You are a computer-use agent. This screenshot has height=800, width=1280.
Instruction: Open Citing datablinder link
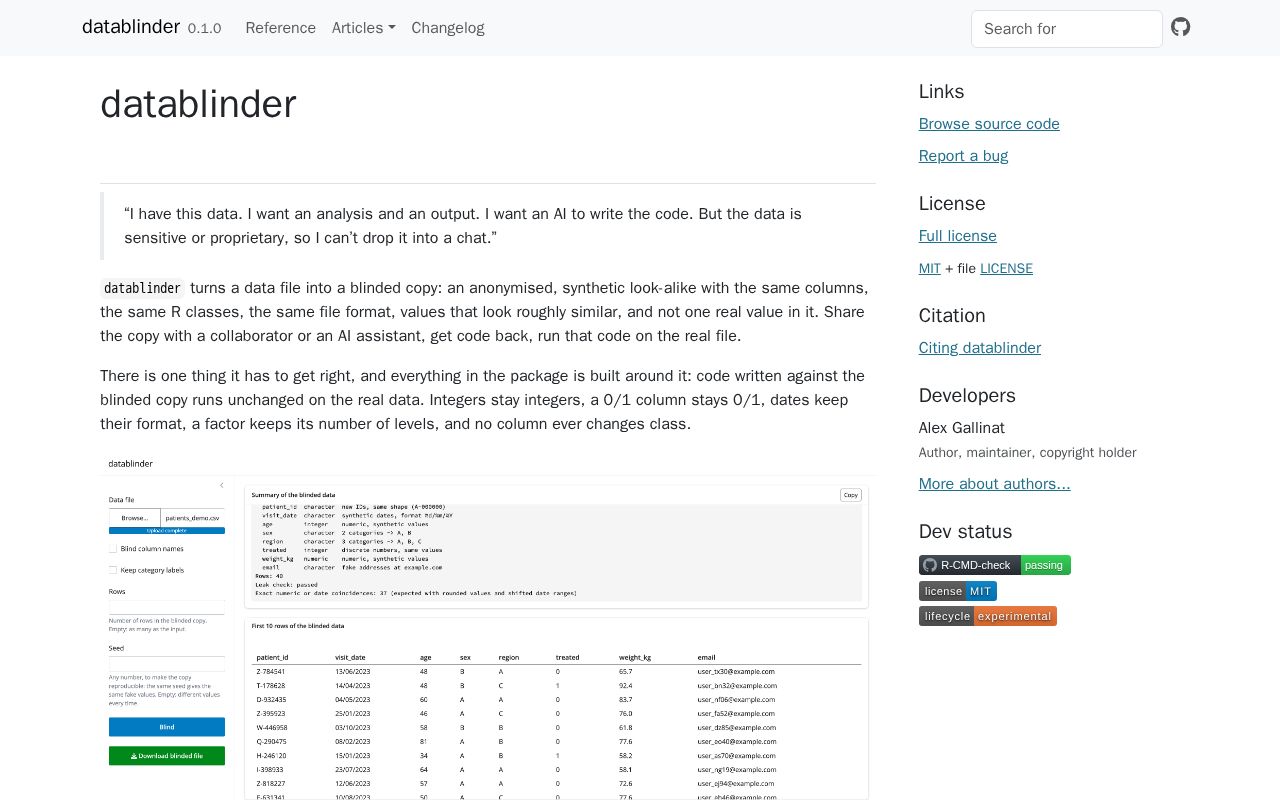coord(980,348)
